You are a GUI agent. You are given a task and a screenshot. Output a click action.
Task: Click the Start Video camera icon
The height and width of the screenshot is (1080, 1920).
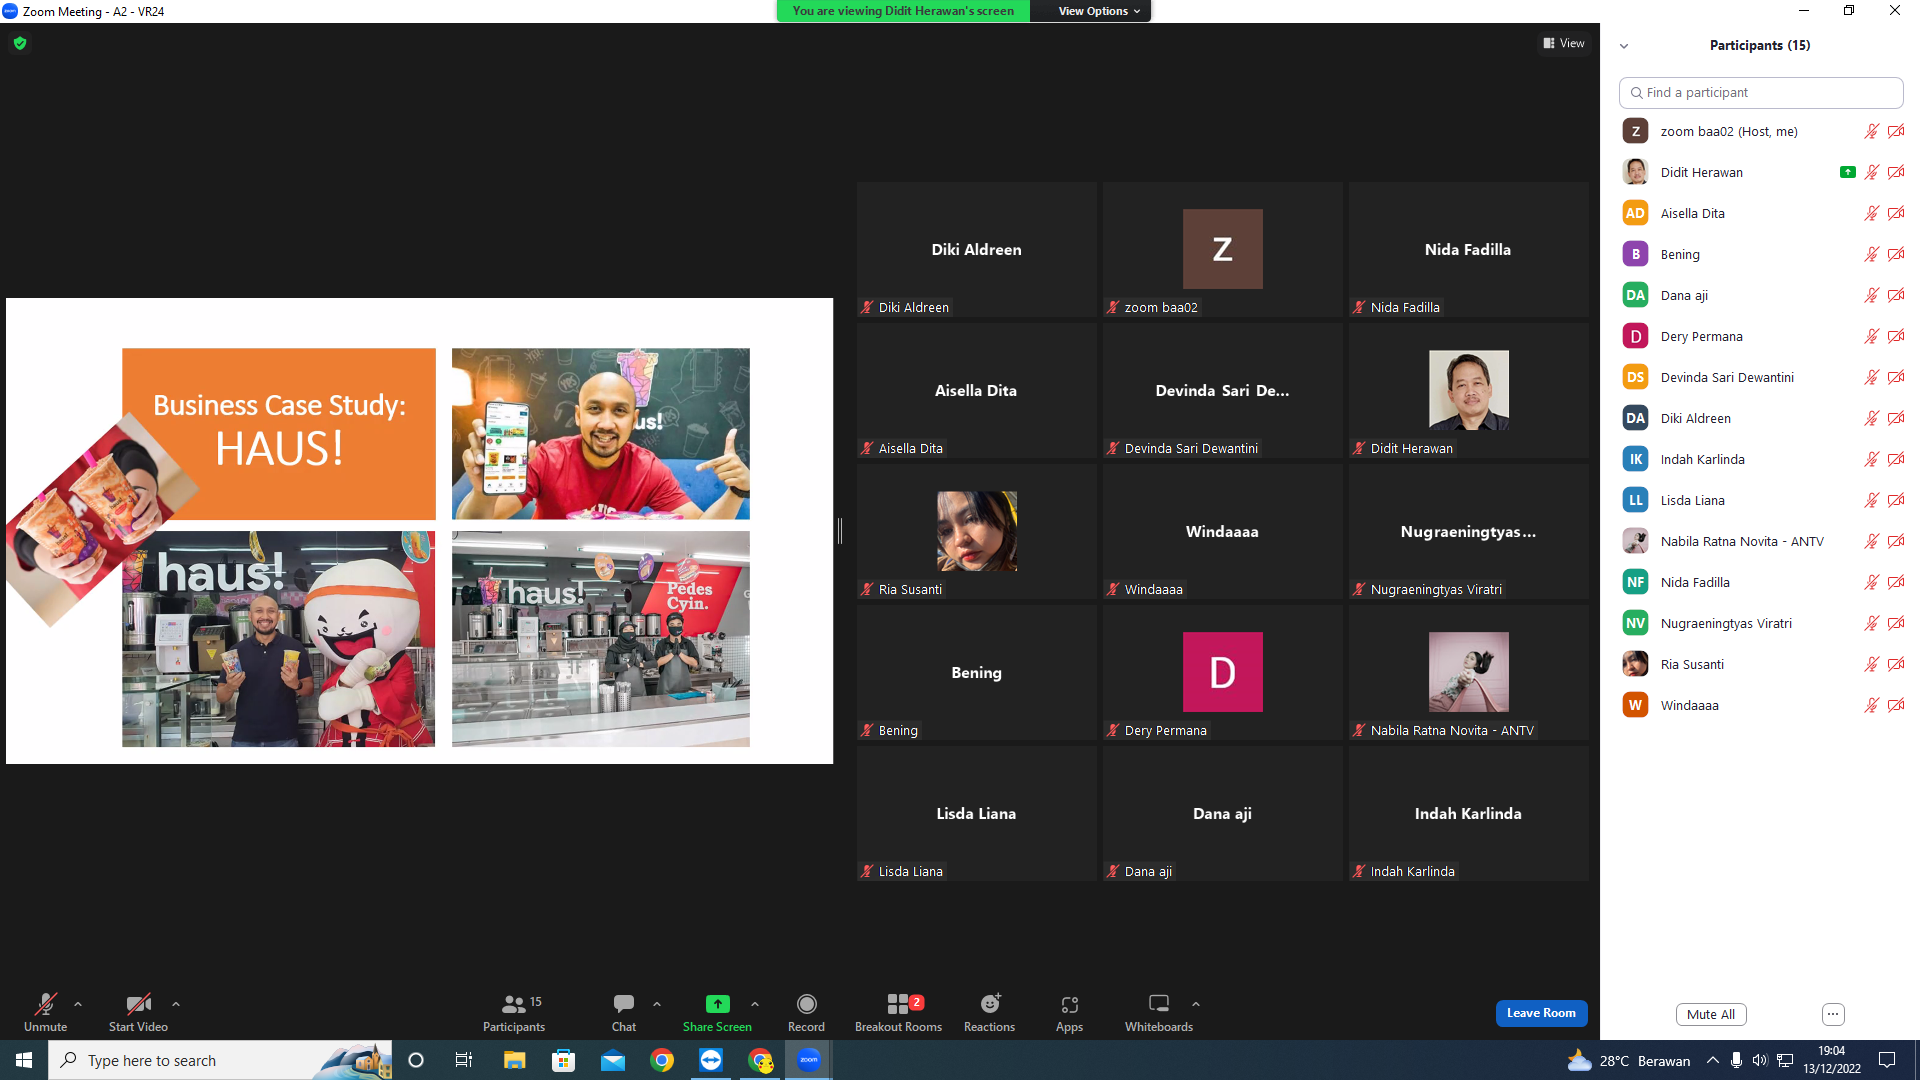coord(138,1003)
